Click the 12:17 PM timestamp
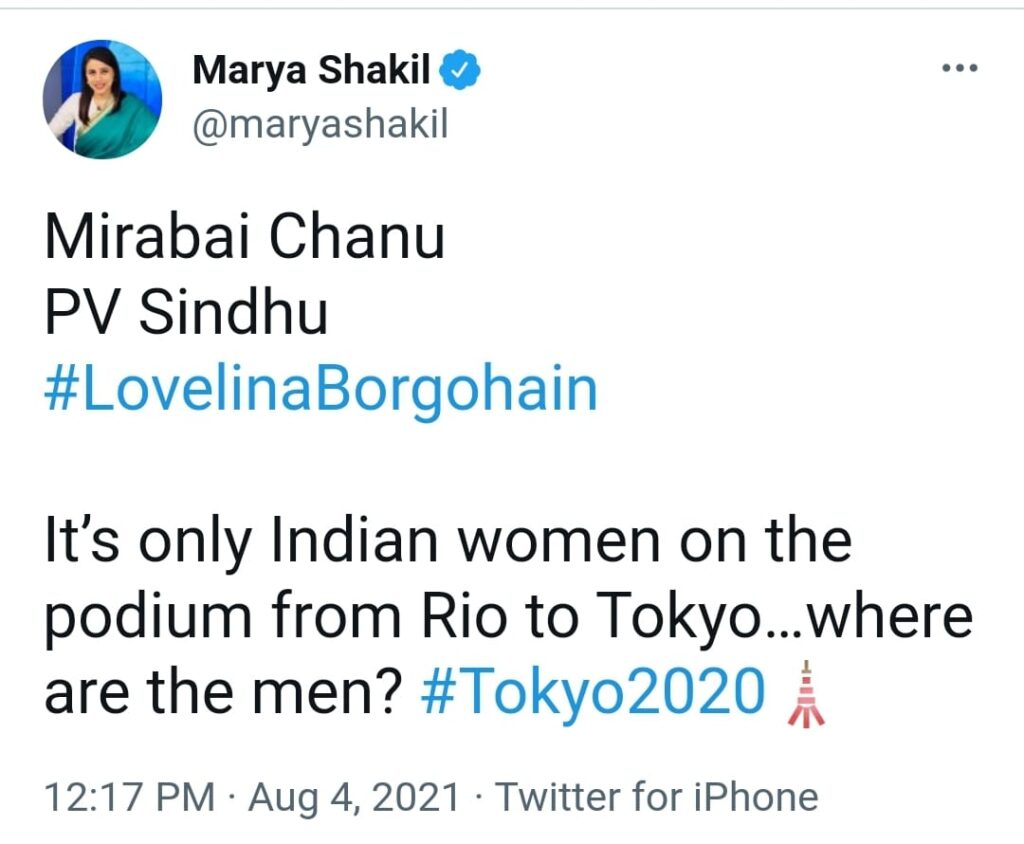 click(130, 797)
